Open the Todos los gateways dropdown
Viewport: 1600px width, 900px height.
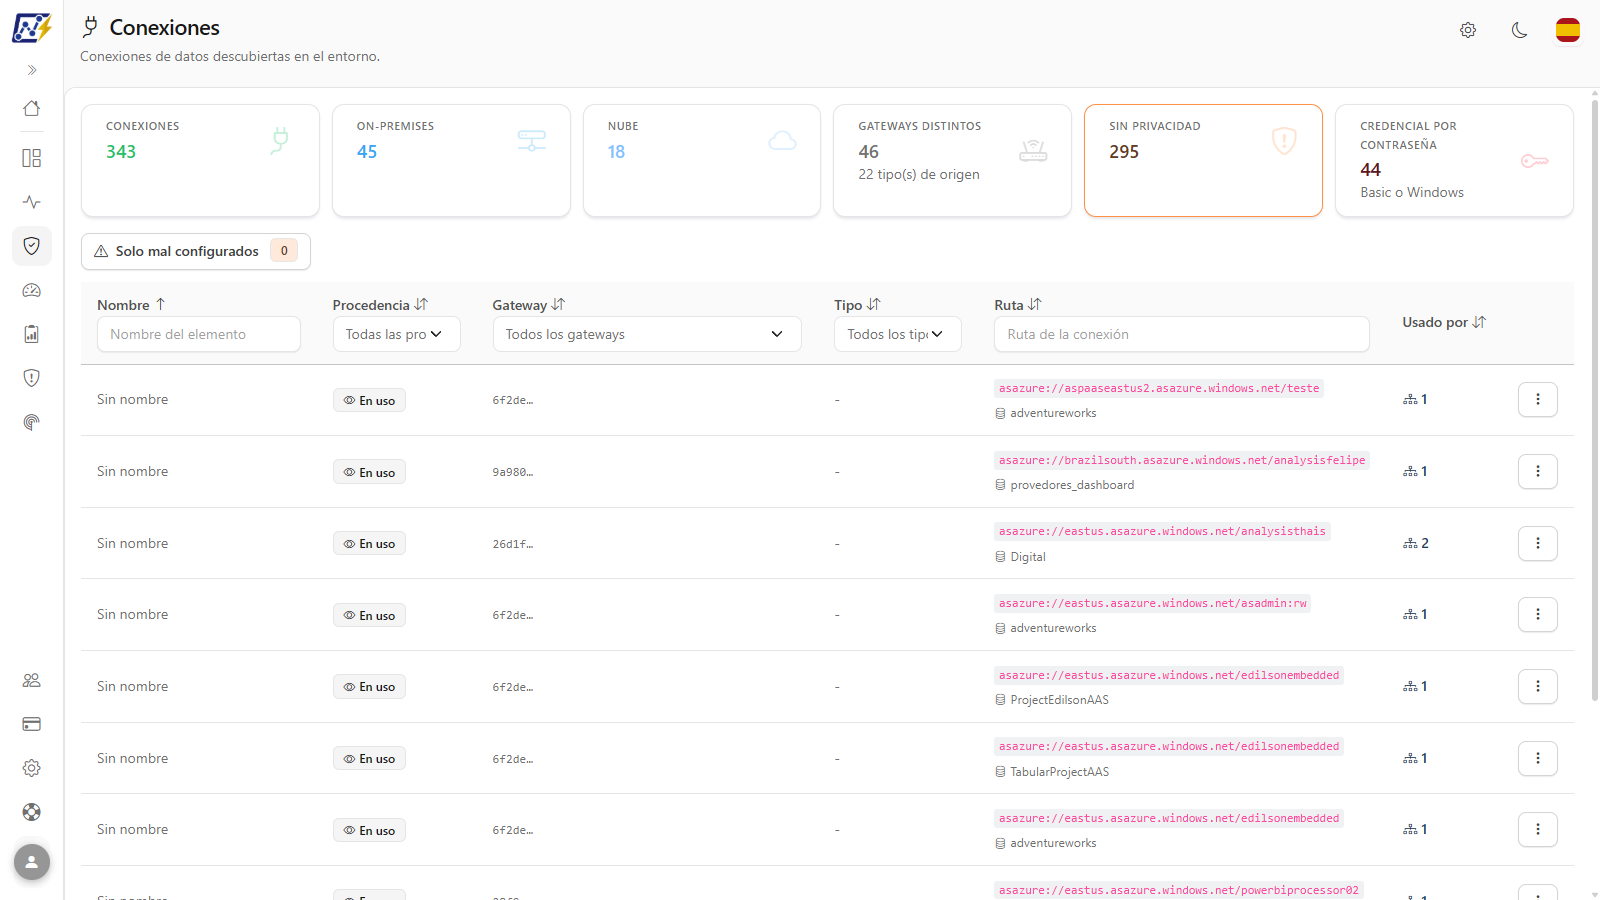pos(647,334)
